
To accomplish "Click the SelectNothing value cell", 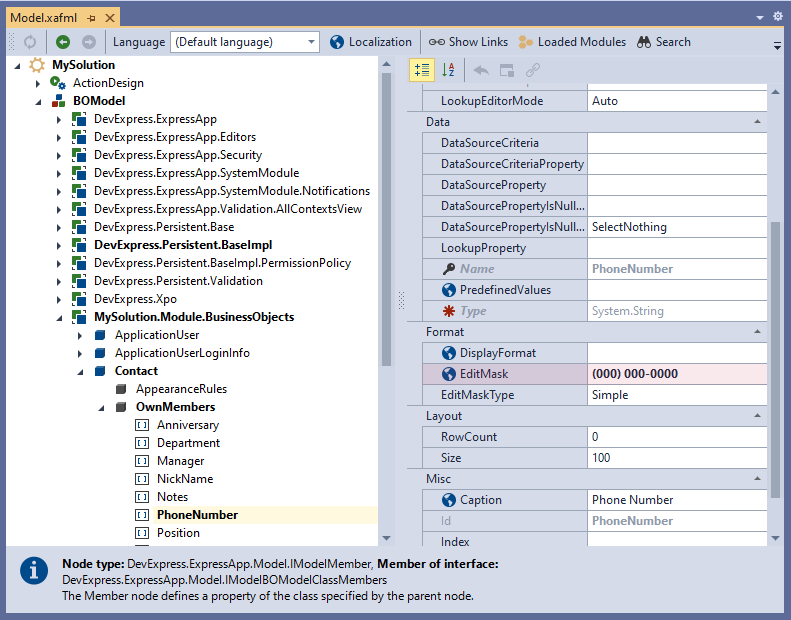I will click(x=677, y=227).
